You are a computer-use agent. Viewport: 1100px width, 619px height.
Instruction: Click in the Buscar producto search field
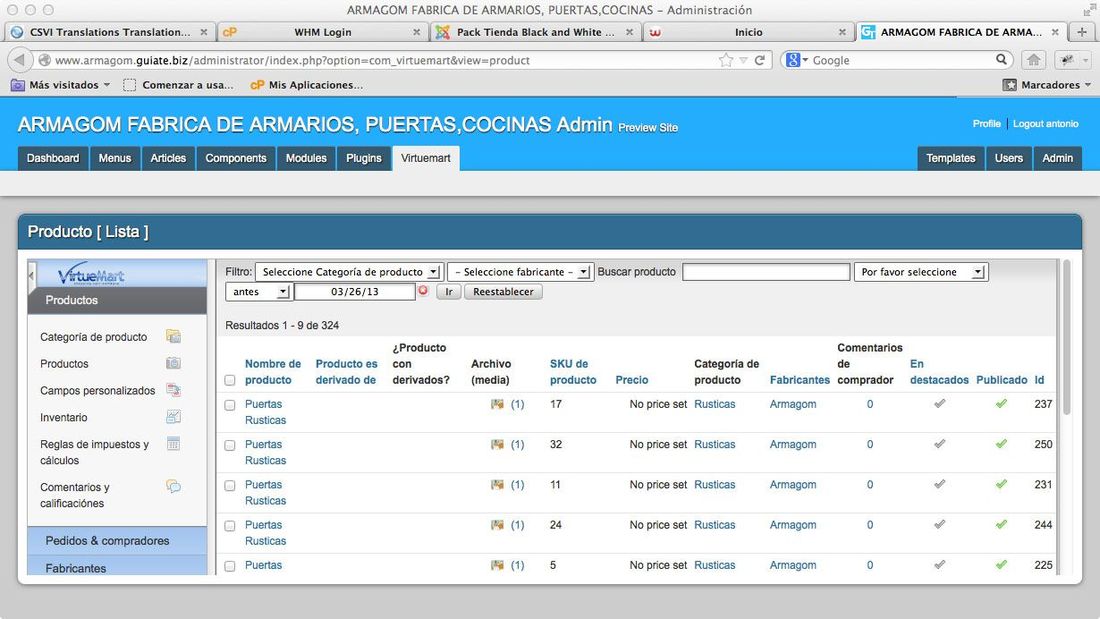pyautogui.click(x=765, y=272)
